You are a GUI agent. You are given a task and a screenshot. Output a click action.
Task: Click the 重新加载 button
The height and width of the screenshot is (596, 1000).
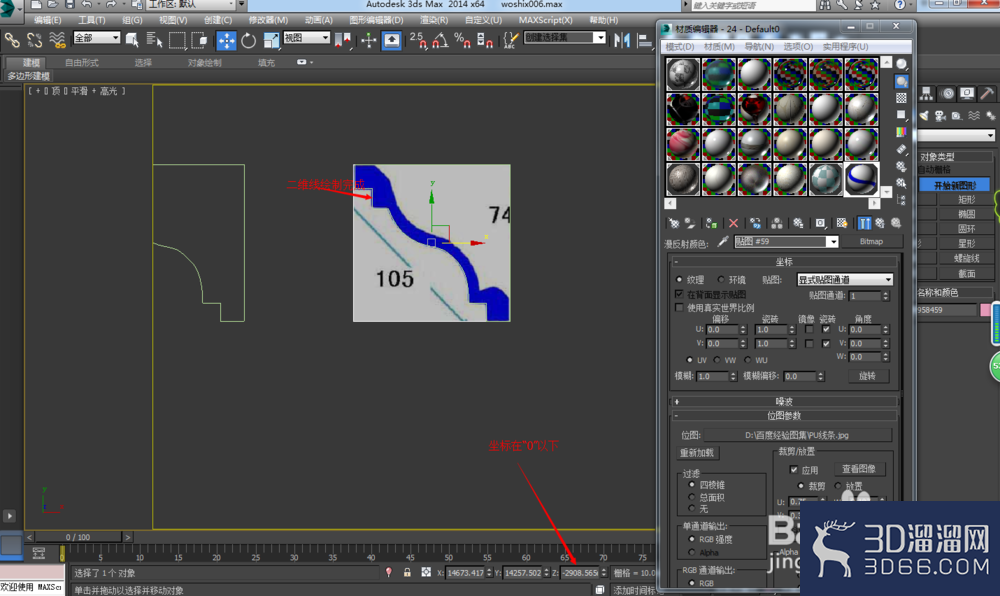click(696, 453)
